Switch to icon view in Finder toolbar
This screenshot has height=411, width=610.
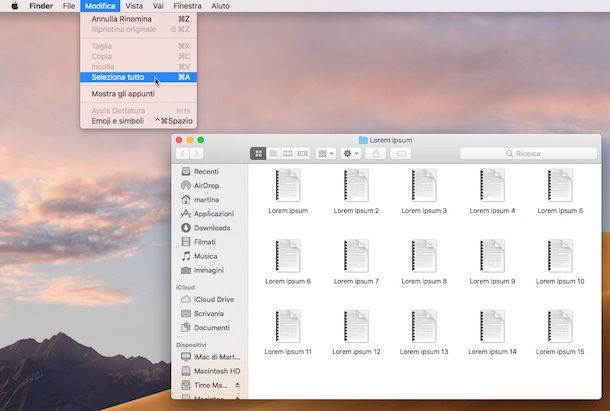point(258,154)
